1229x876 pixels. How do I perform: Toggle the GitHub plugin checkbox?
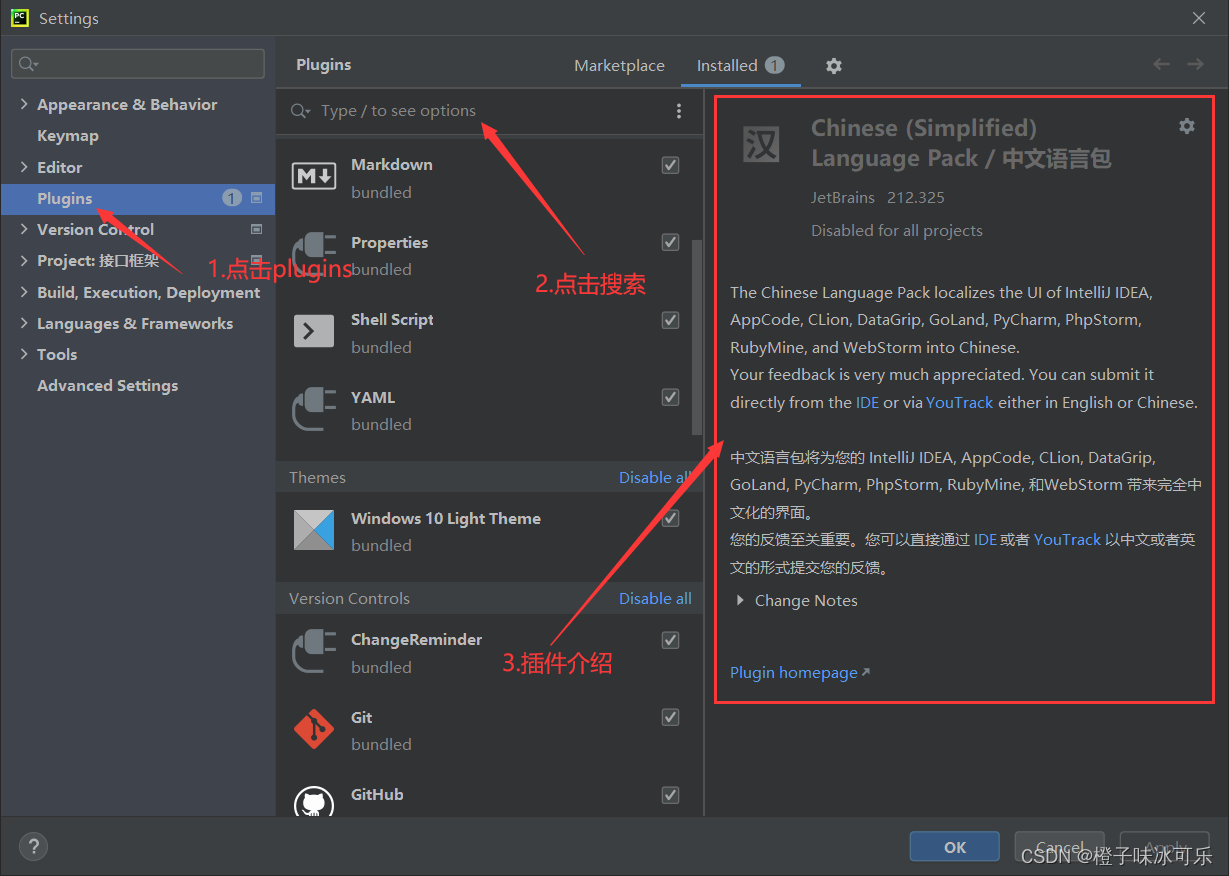click(671, 795)
